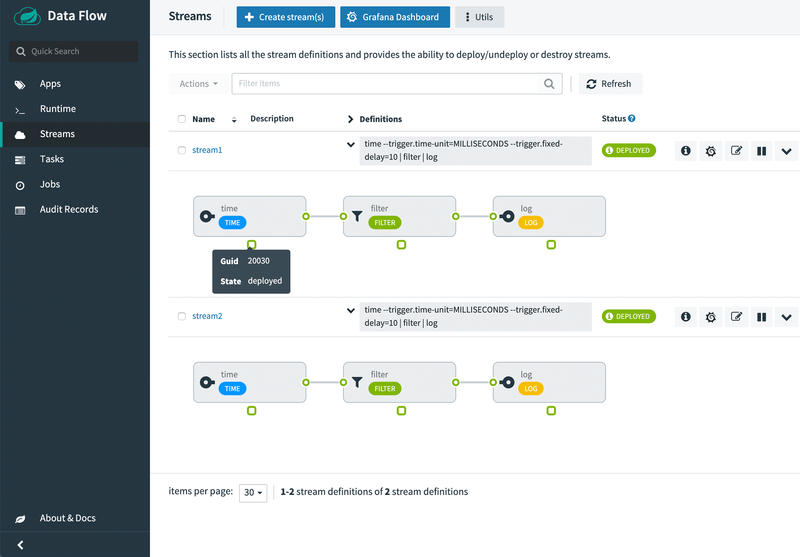Click instance square under stream2 filter node
Screen dimensions: 800x557
[402, 411]
